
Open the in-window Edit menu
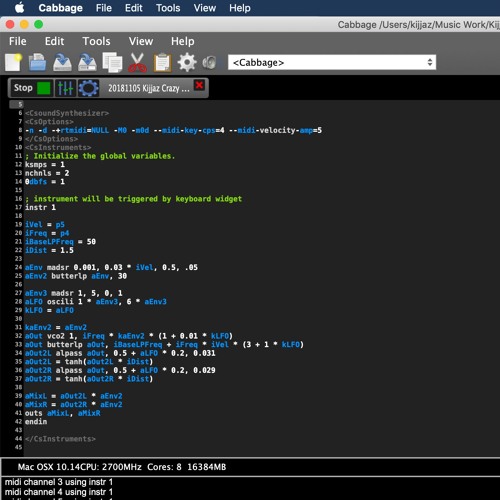[54, 41]
